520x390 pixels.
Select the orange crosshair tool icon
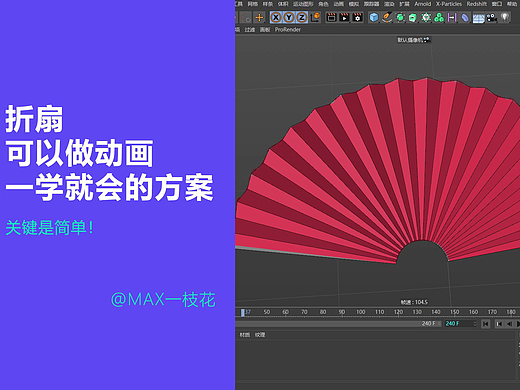click(259, 17)
